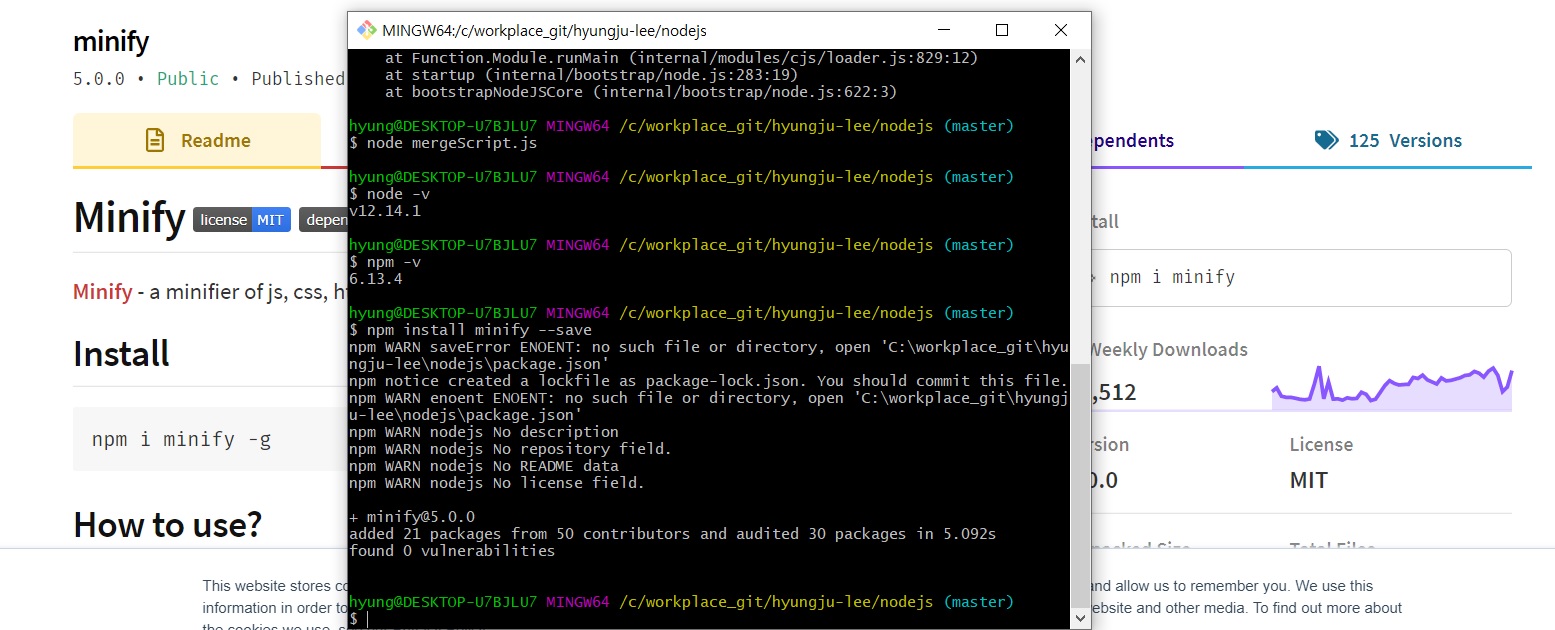The width and height of the screenshot is (1555, 630).
Task: Click the red Minify link
Action: tap(102, 292)
